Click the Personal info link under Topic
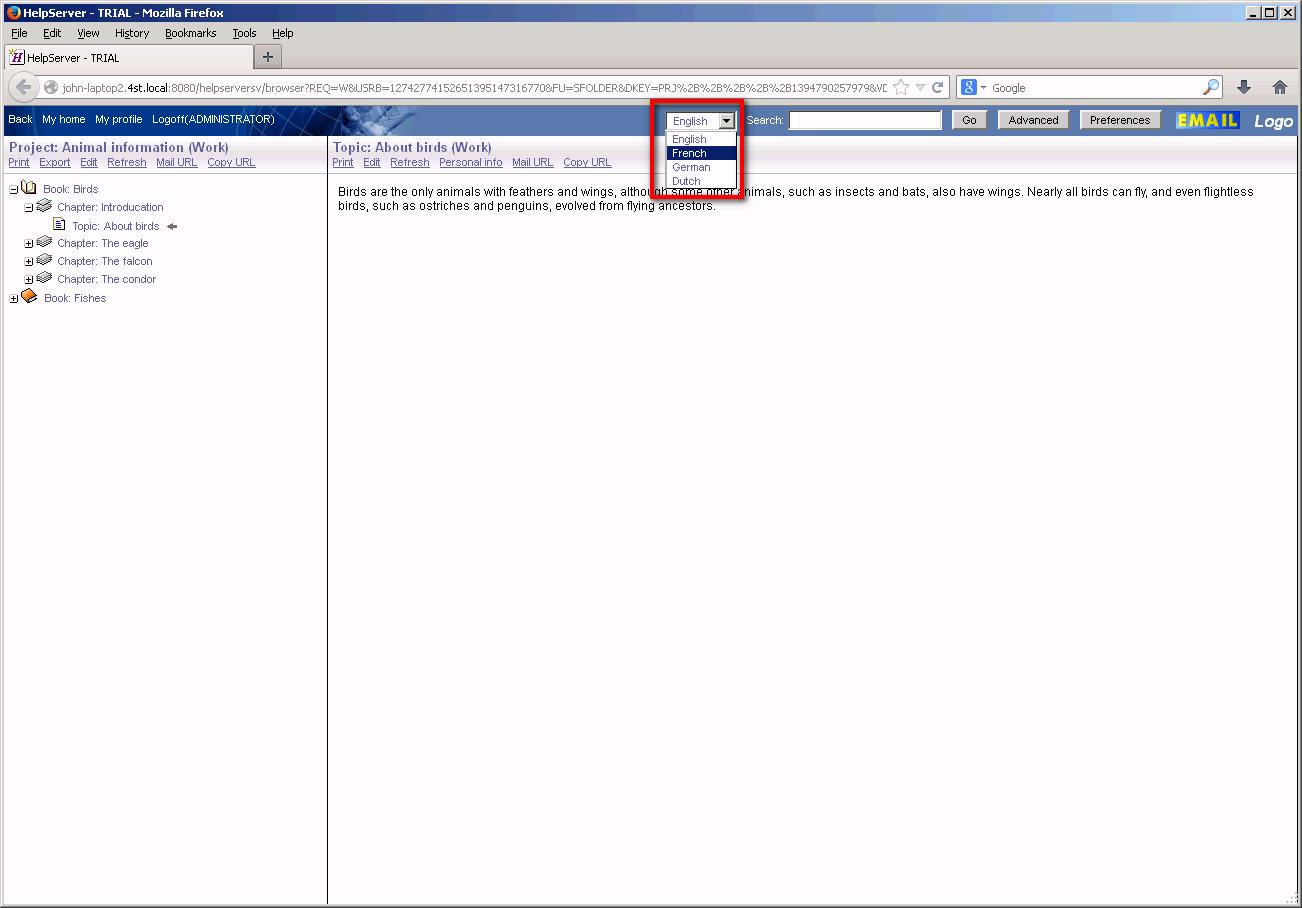Viewport: 1302px width, 908px height. tap(470, 162)
